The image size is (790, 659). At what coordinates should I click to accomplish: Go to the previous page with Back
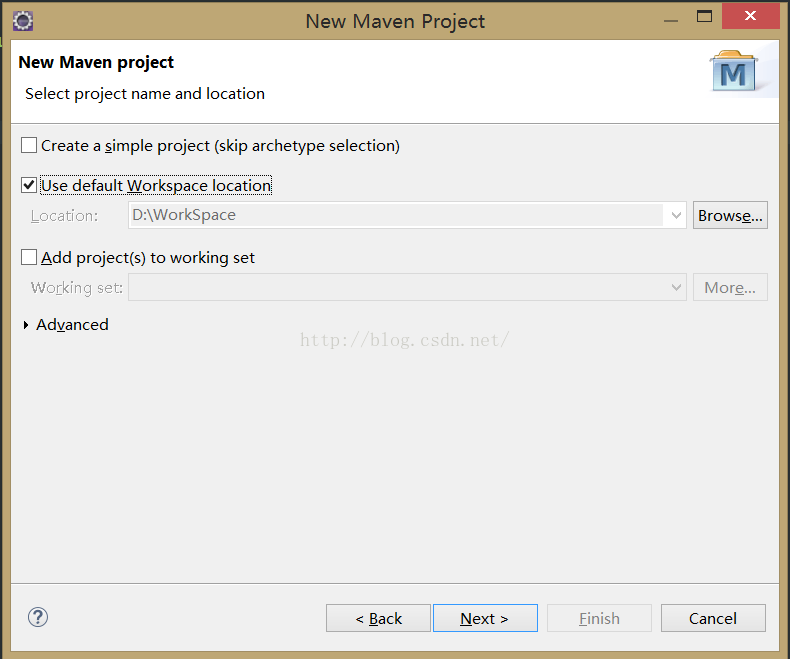pos(378,618)
